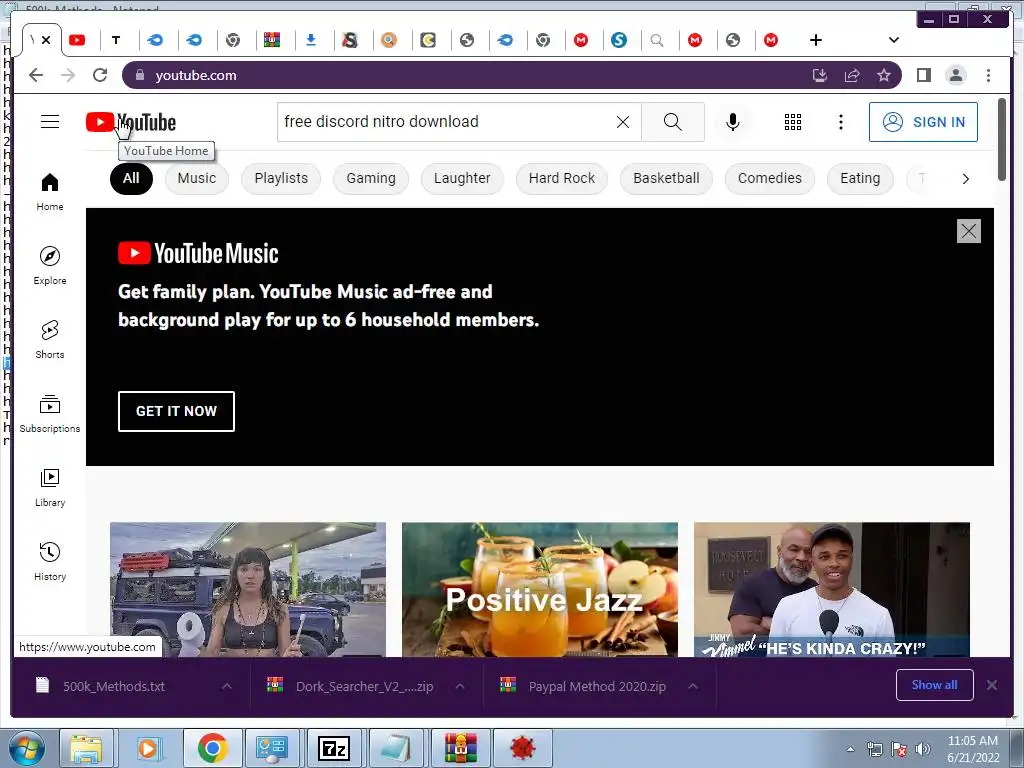Select the Hard Rock filter chip
The width and height of the screenshot is (1024, 768).
[x=562, y=178]
